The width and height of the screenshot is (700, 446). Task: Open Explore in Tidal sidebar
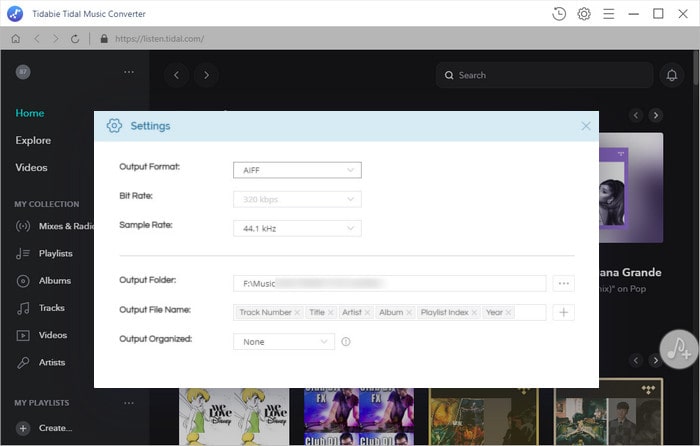(x=33, y=140)
